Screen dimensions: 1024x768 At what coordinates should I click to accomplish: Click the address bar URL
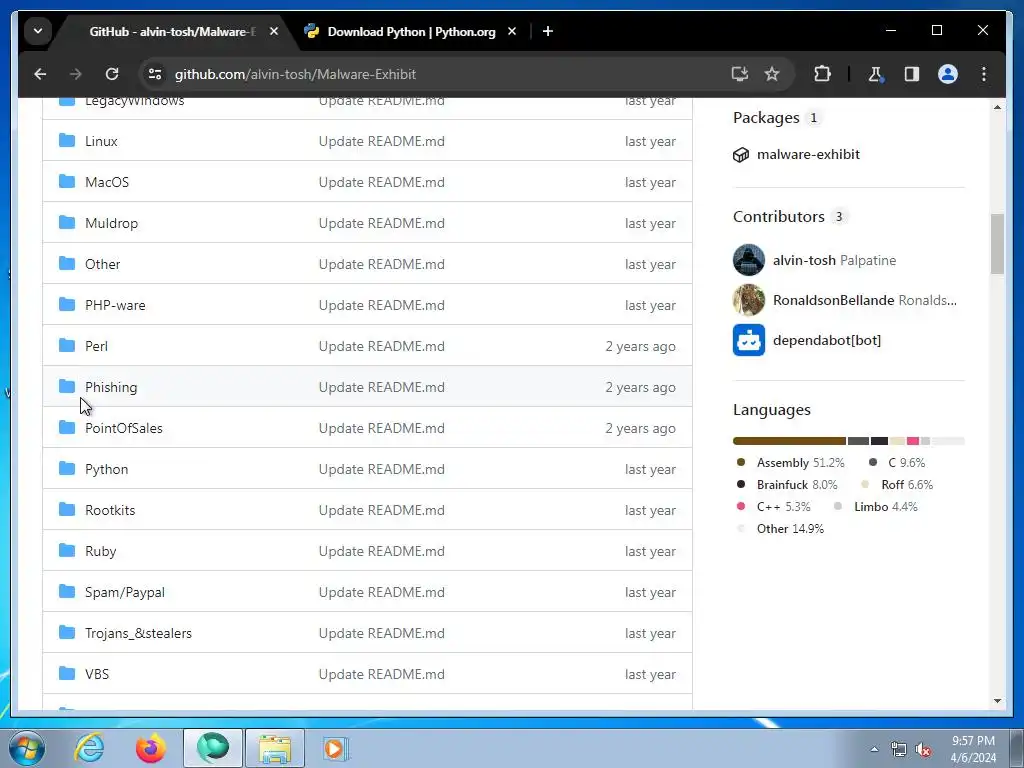295,74
